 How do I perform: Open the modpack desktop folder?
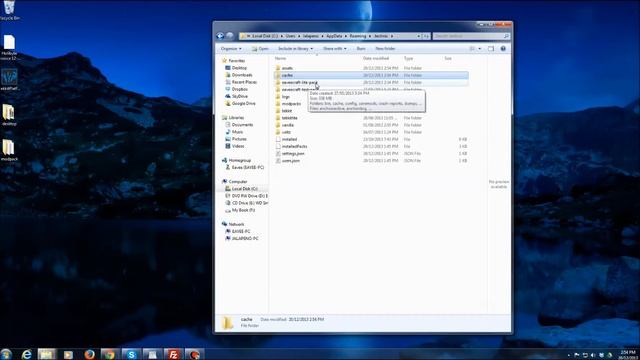[x=9, y=150]
